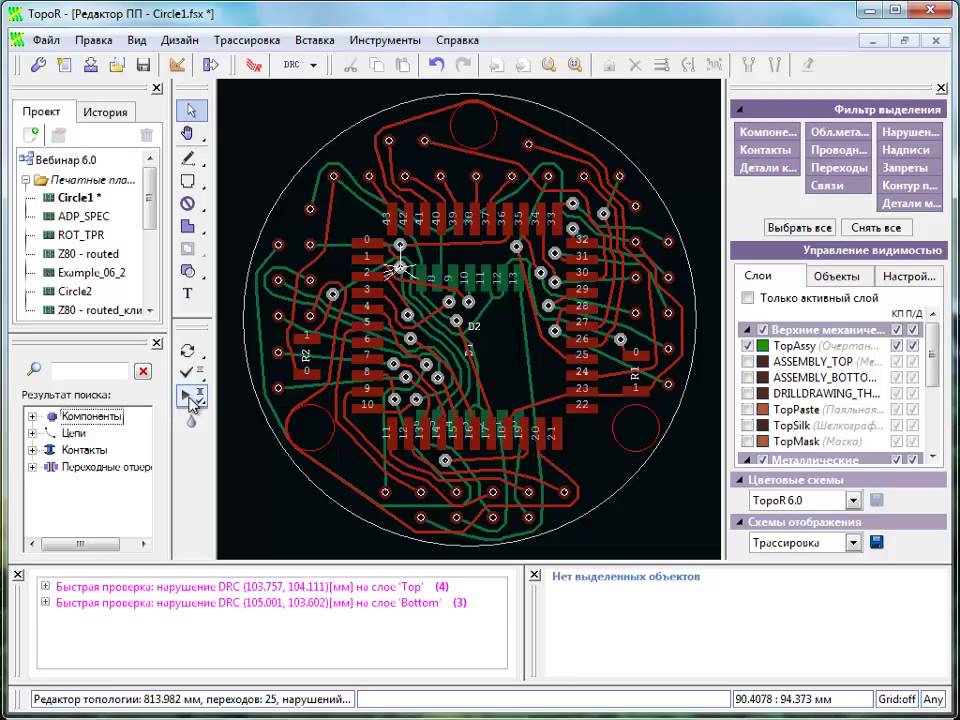Viewport: 960px width, 720px height.
Task: Click the Undo arrow in toolbar
Action: (x=437, y=64)
